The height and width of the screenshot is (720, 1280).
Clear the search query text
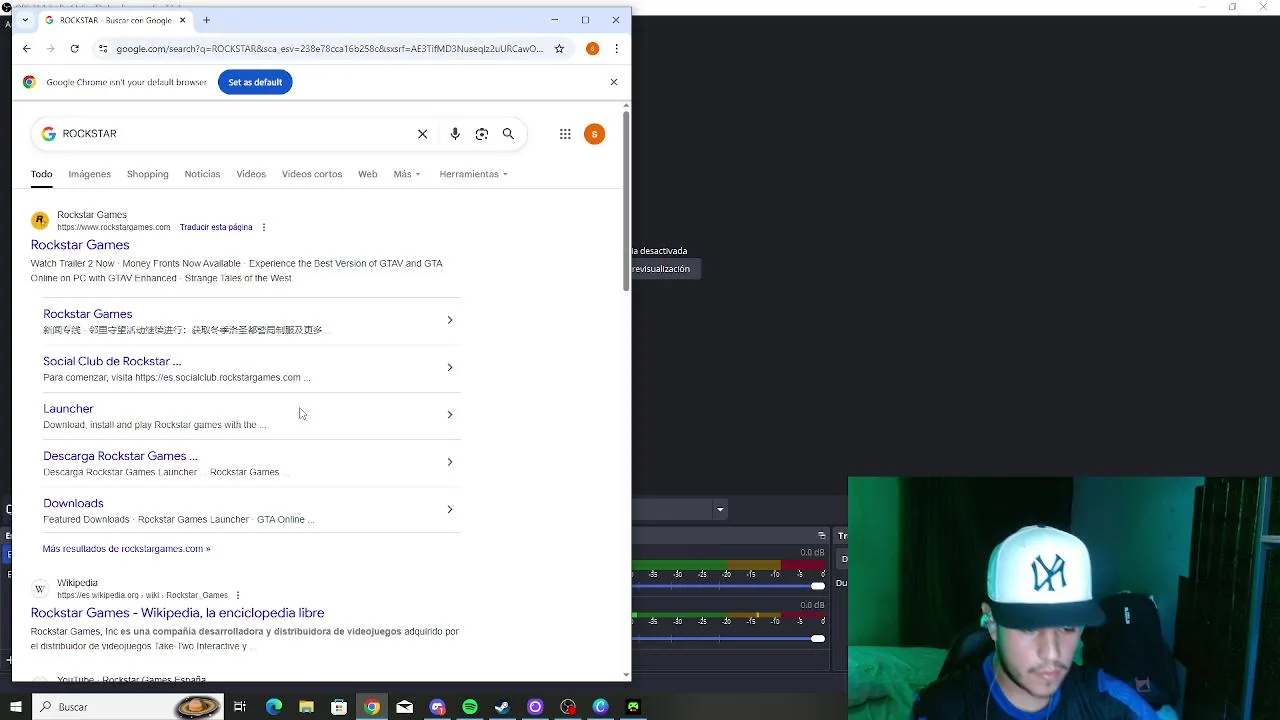click(x=422, y=134)
